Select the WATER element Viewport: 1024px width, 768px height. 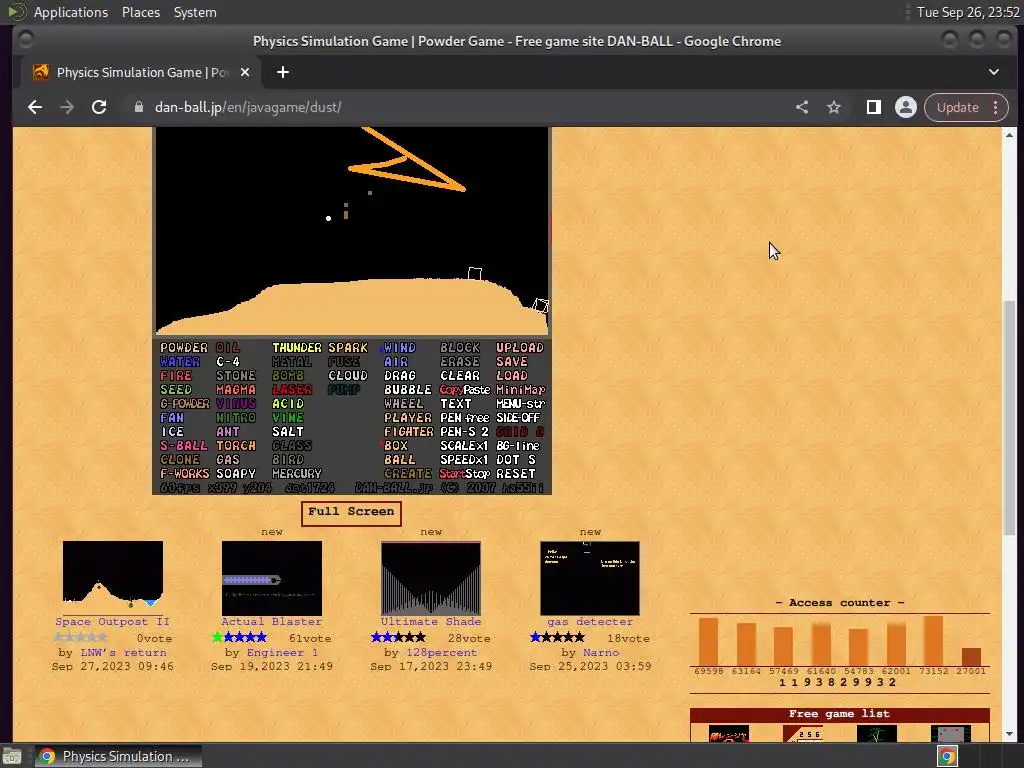point(180,362)
